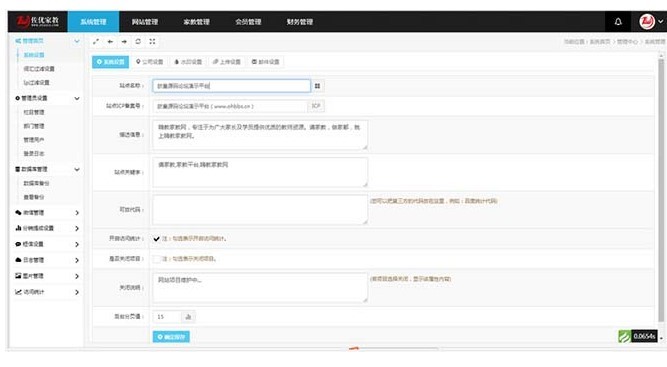Click the gear icon of 管理员设置 section
This screenshot has height=367, width=667.
tap(18, 98)
